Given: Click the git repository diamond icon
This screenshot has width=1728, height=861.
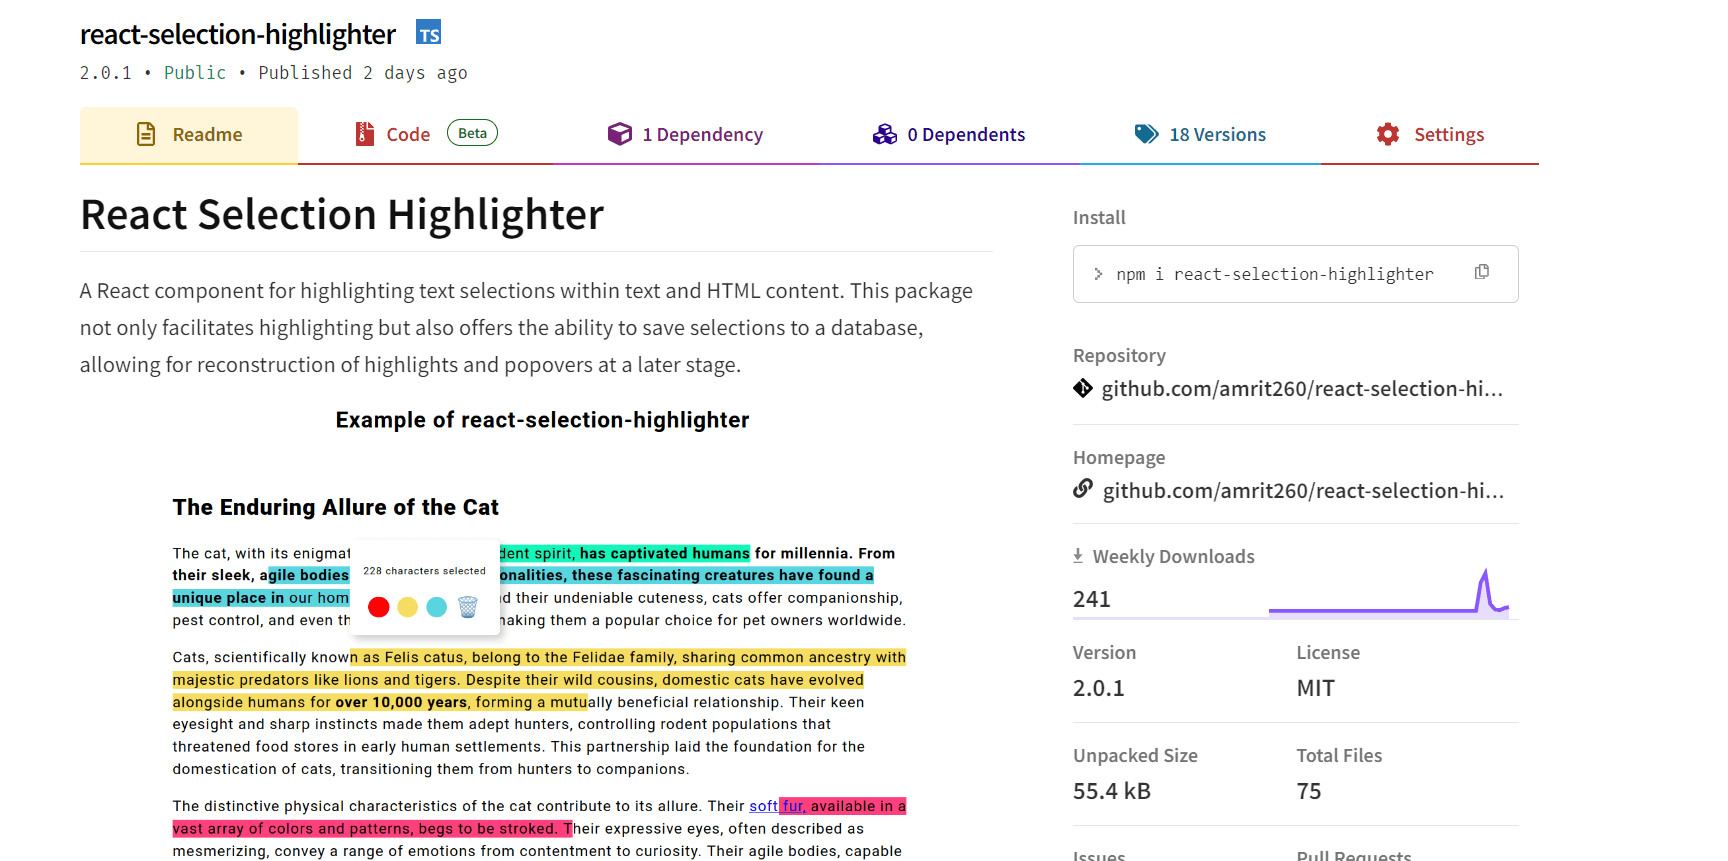Looking at the screenshot, I should click(1082, 388).
